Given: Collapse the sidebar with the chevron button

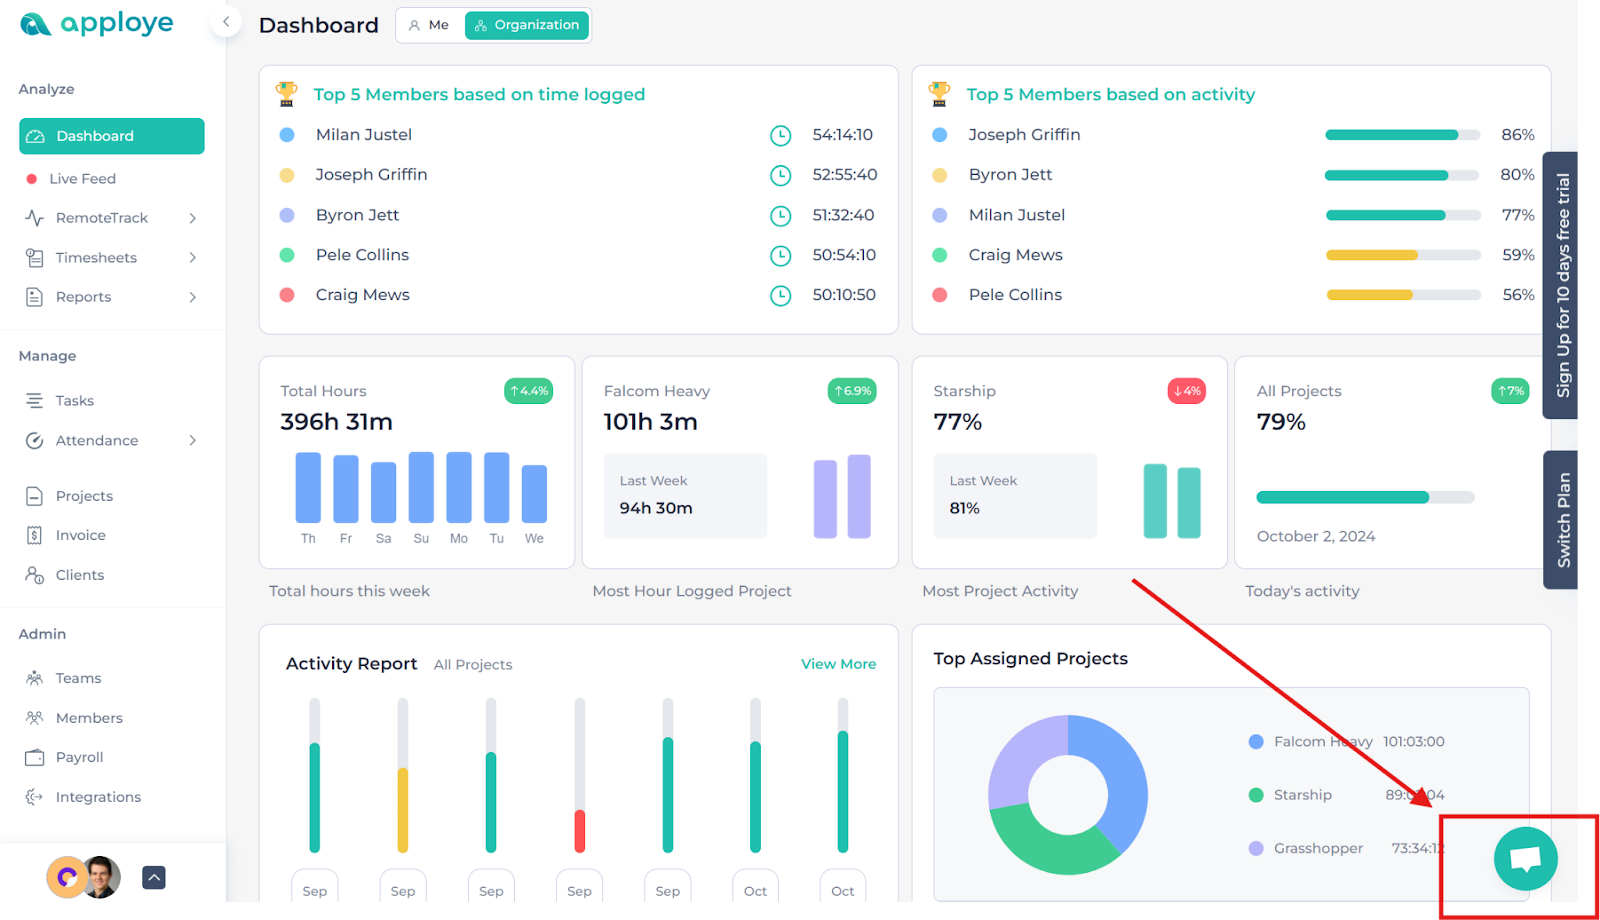Looking at the screenshot, I should coord(226,21).
